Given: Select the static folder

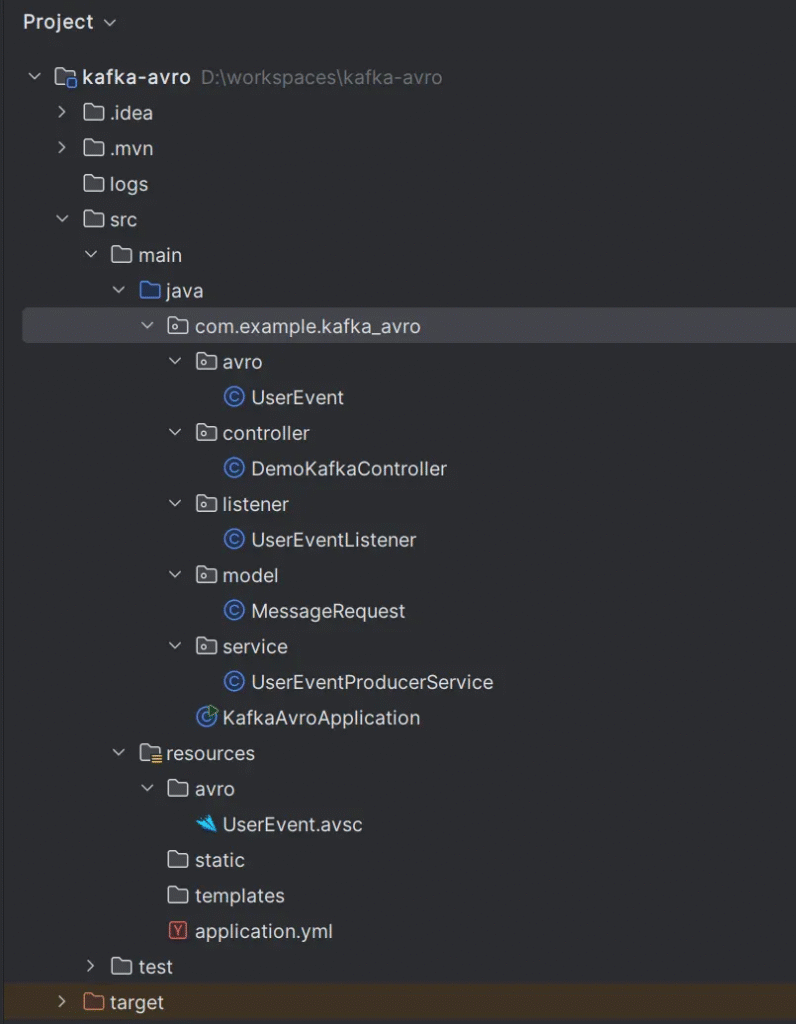Looking at the screenshot, I should coord(219,860).
